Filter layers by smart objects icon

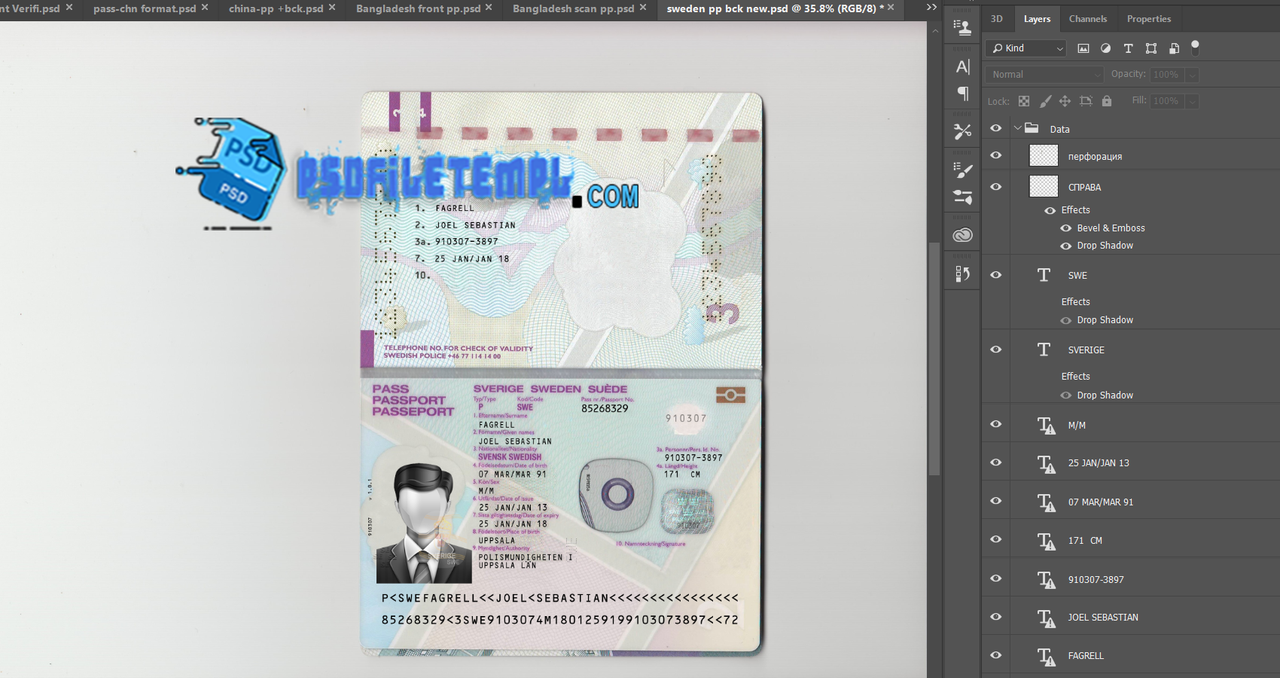coord(1174,48)
